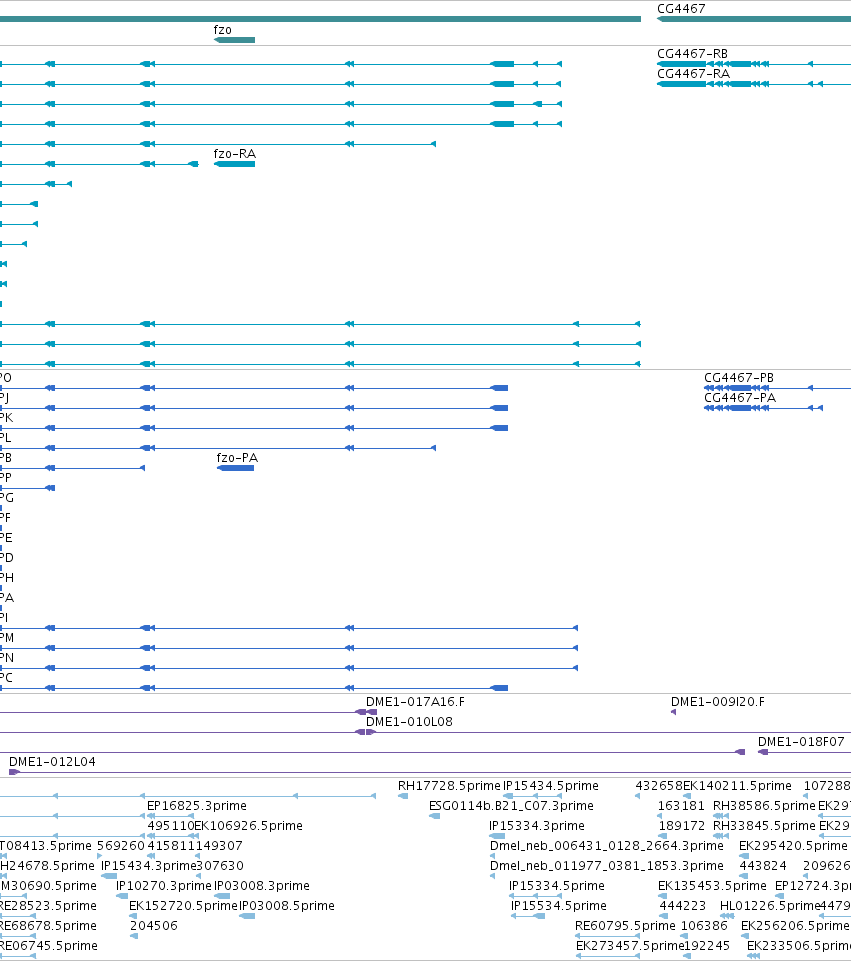The image size is (851, 961).
Task: Open the EK106926.5prime EST
Action: 248,826
